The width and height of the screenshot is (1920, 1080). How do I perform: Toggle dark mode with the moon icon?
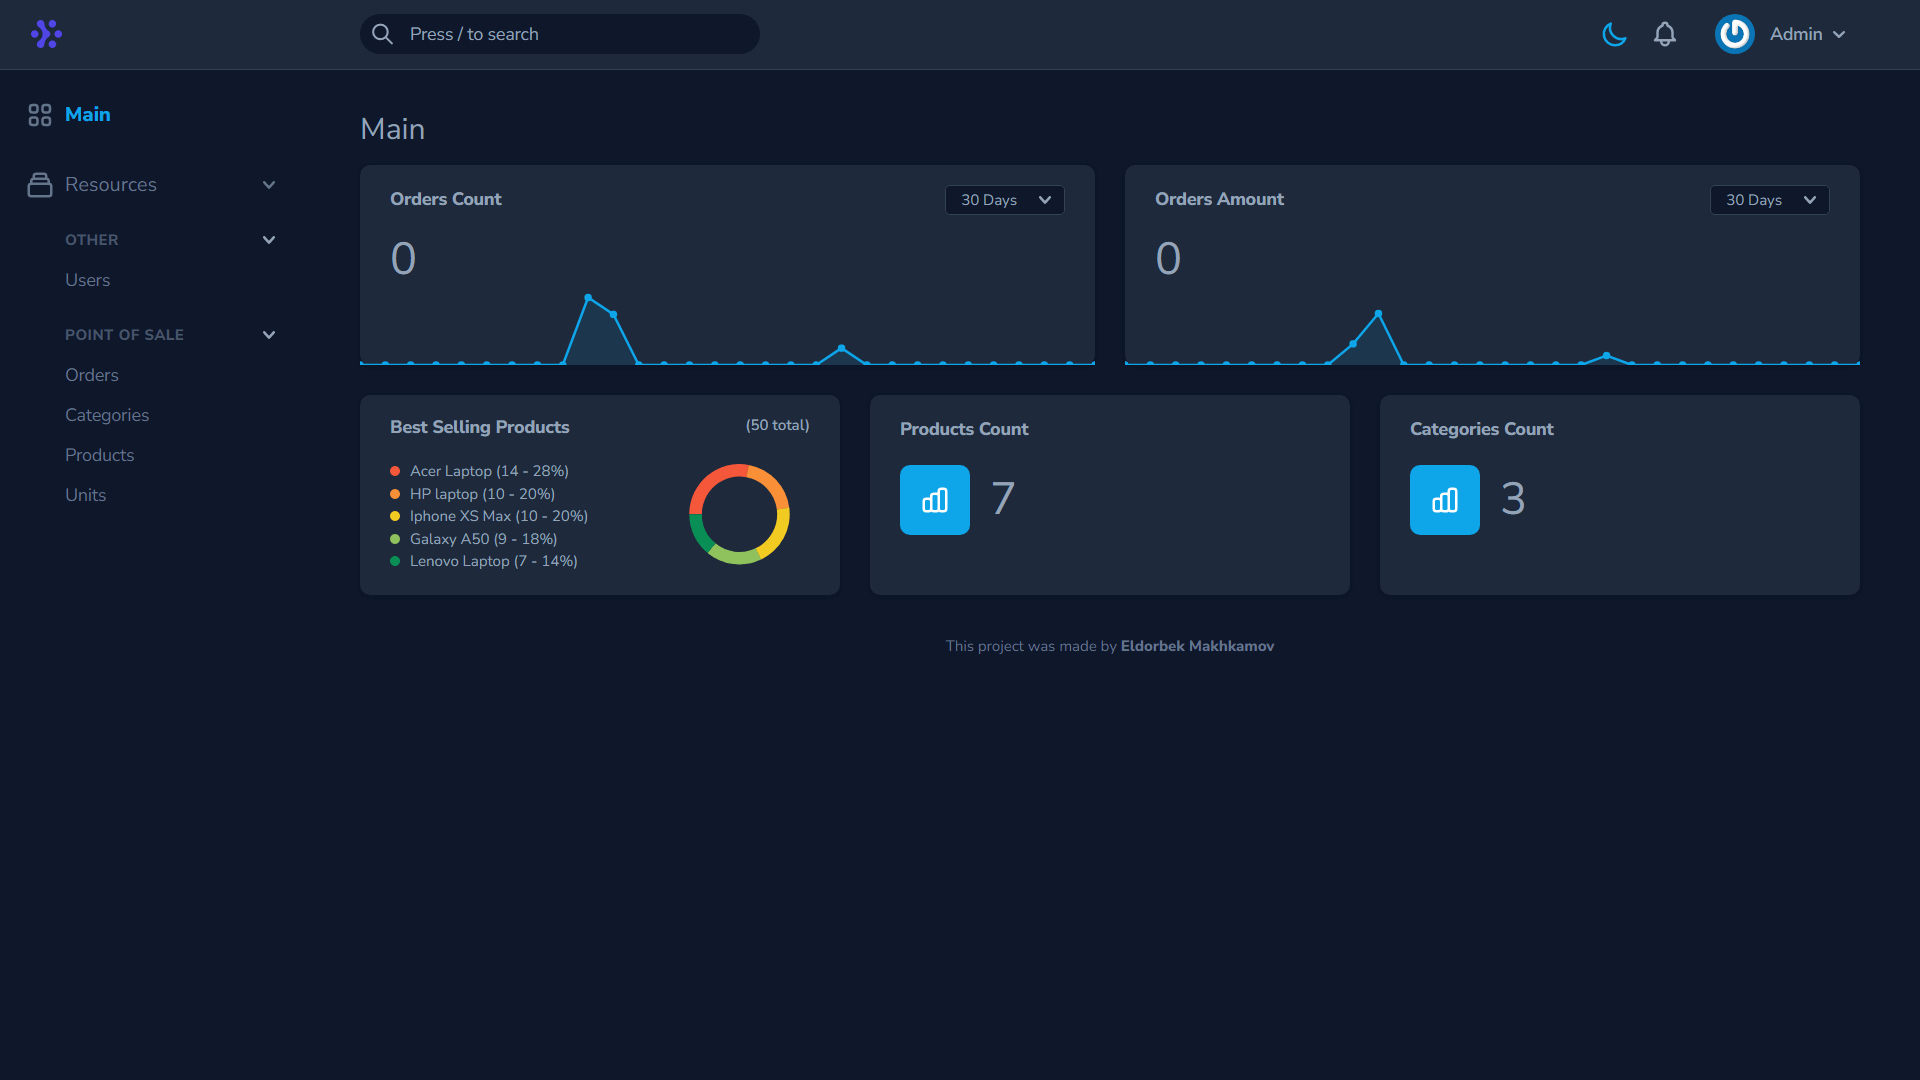point(1614,34)
